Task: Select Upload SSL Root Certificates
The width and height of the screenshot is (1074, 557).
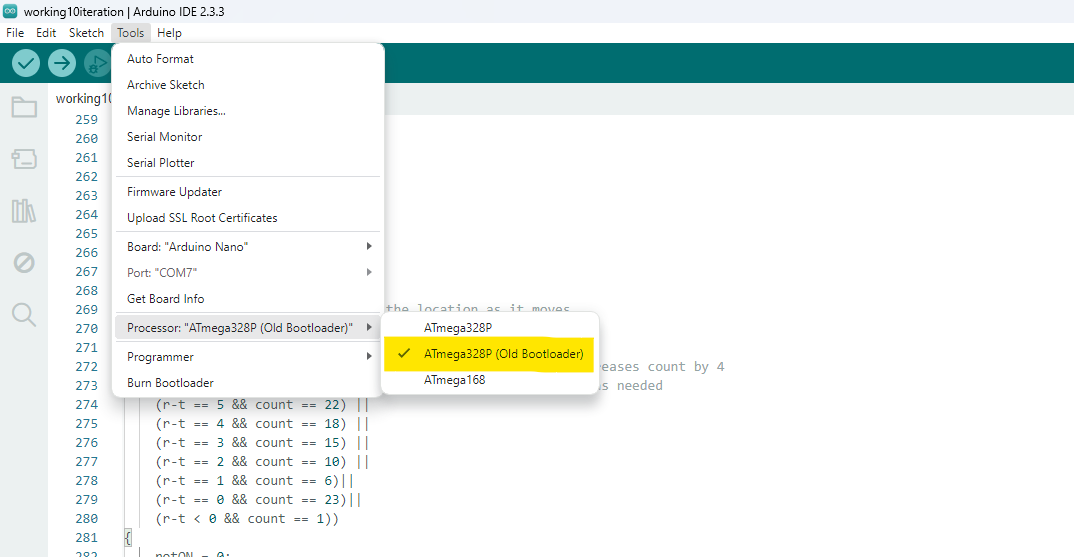Action: coord(247,218)
